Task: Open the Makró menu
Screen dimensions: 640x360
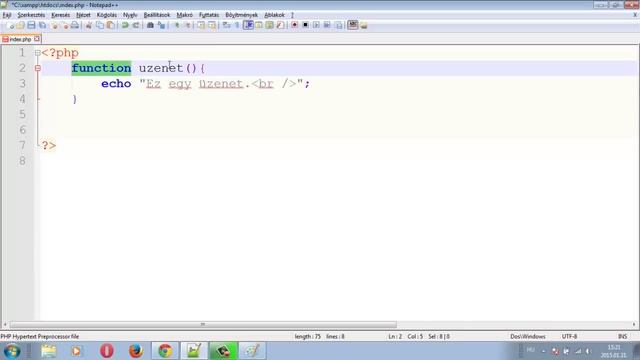Action: point(184,15)
